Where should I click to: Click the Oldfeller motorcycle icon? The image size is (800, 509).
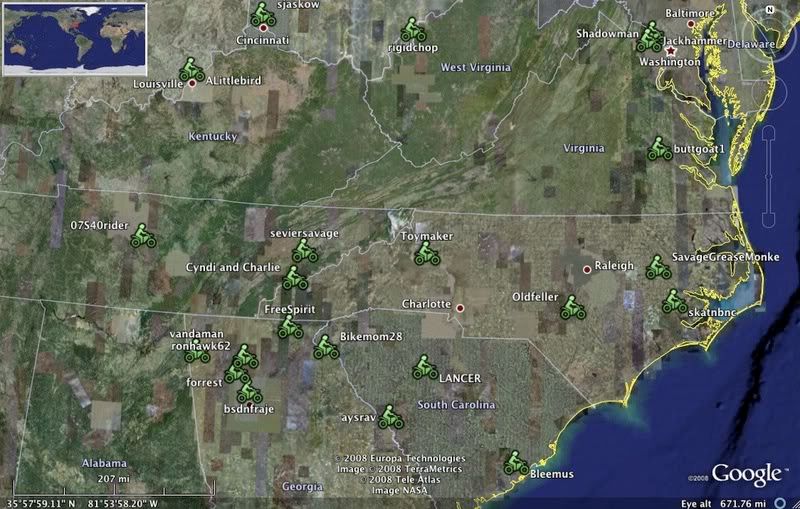click(572, 308)
